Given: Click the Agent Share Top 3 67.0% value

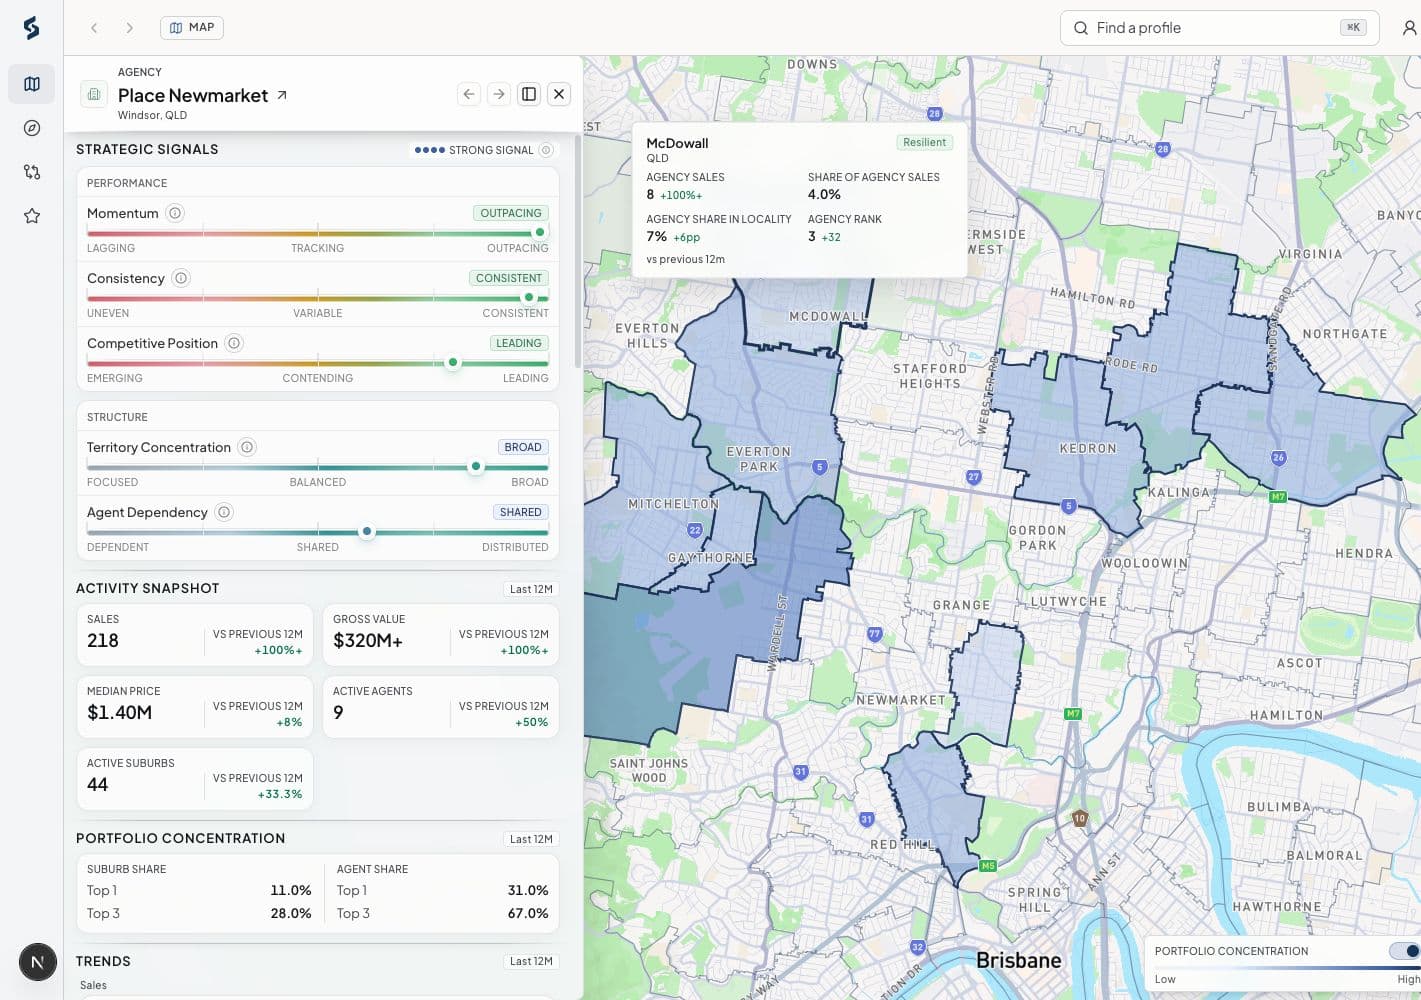Looking at the screenshot, I should point(528,913).
